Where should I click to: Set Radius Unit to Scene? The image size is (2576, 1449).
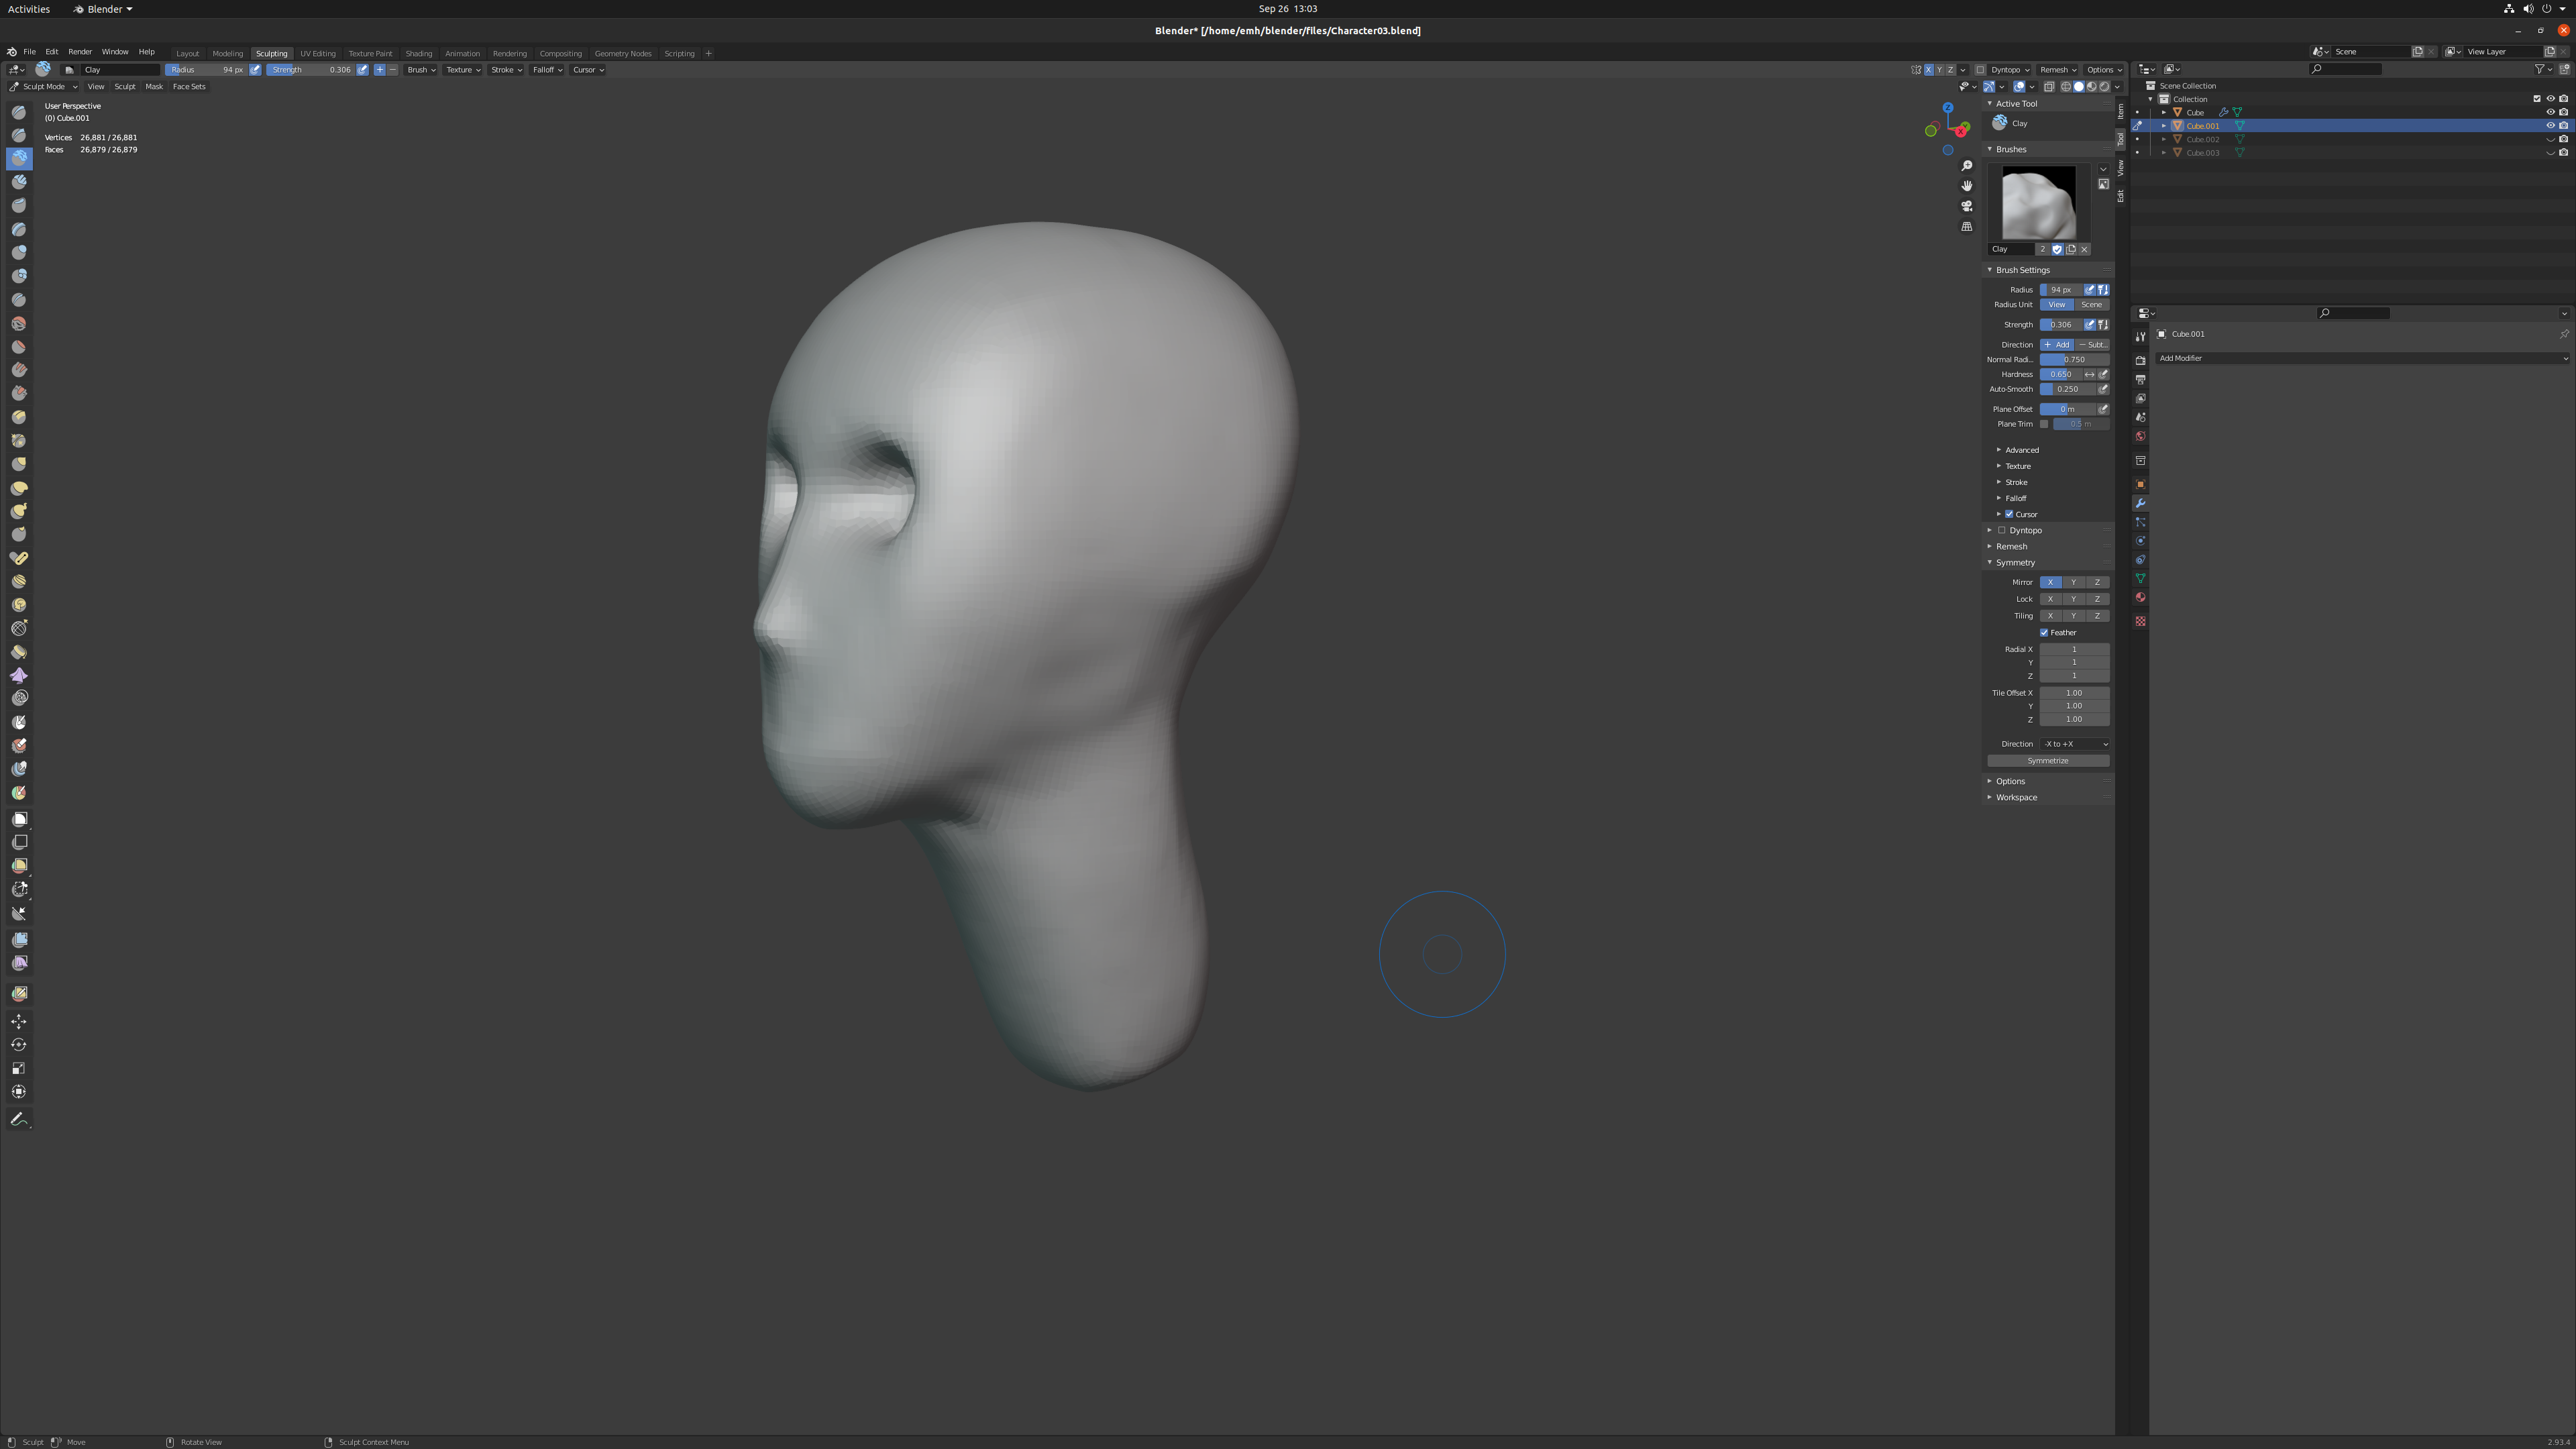pyautogui.click(x=2092, y=305)
